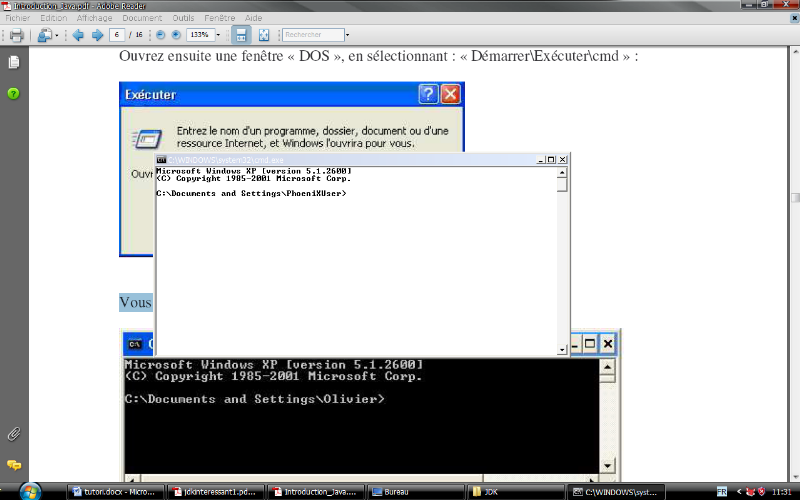This screenshot has height=500, width=800.
Task: Open the collaboration/meeting icon in toolbar
Action: click(x=45, y=35)
